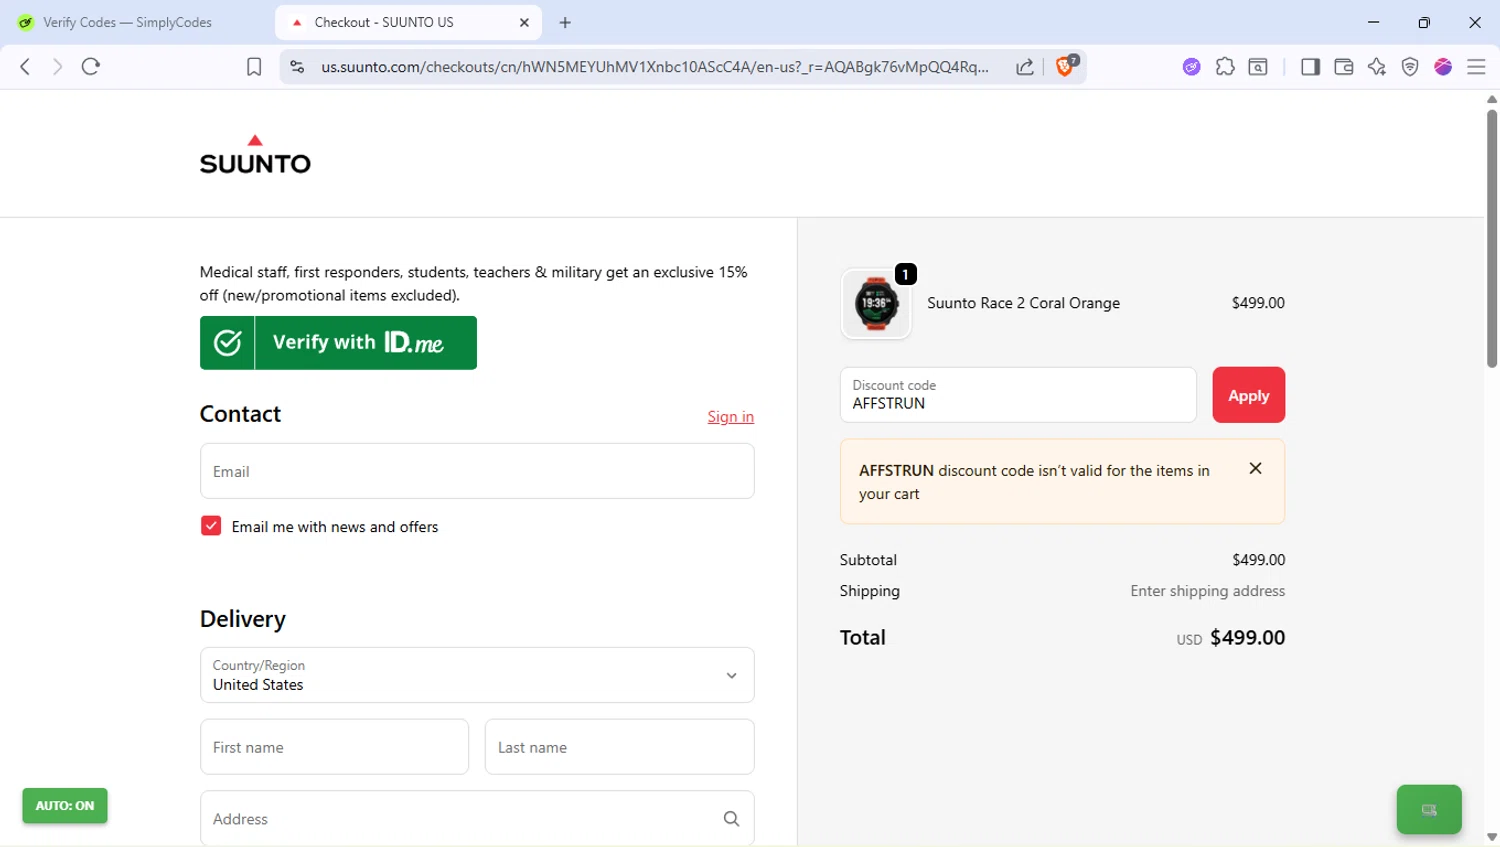Open the Extensions puzzle icon

click(1225, 67)
